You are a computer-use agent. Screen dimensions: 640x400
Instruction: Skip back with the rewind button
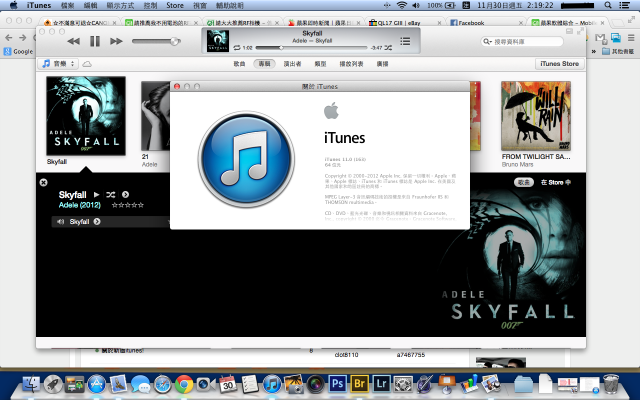73,41
